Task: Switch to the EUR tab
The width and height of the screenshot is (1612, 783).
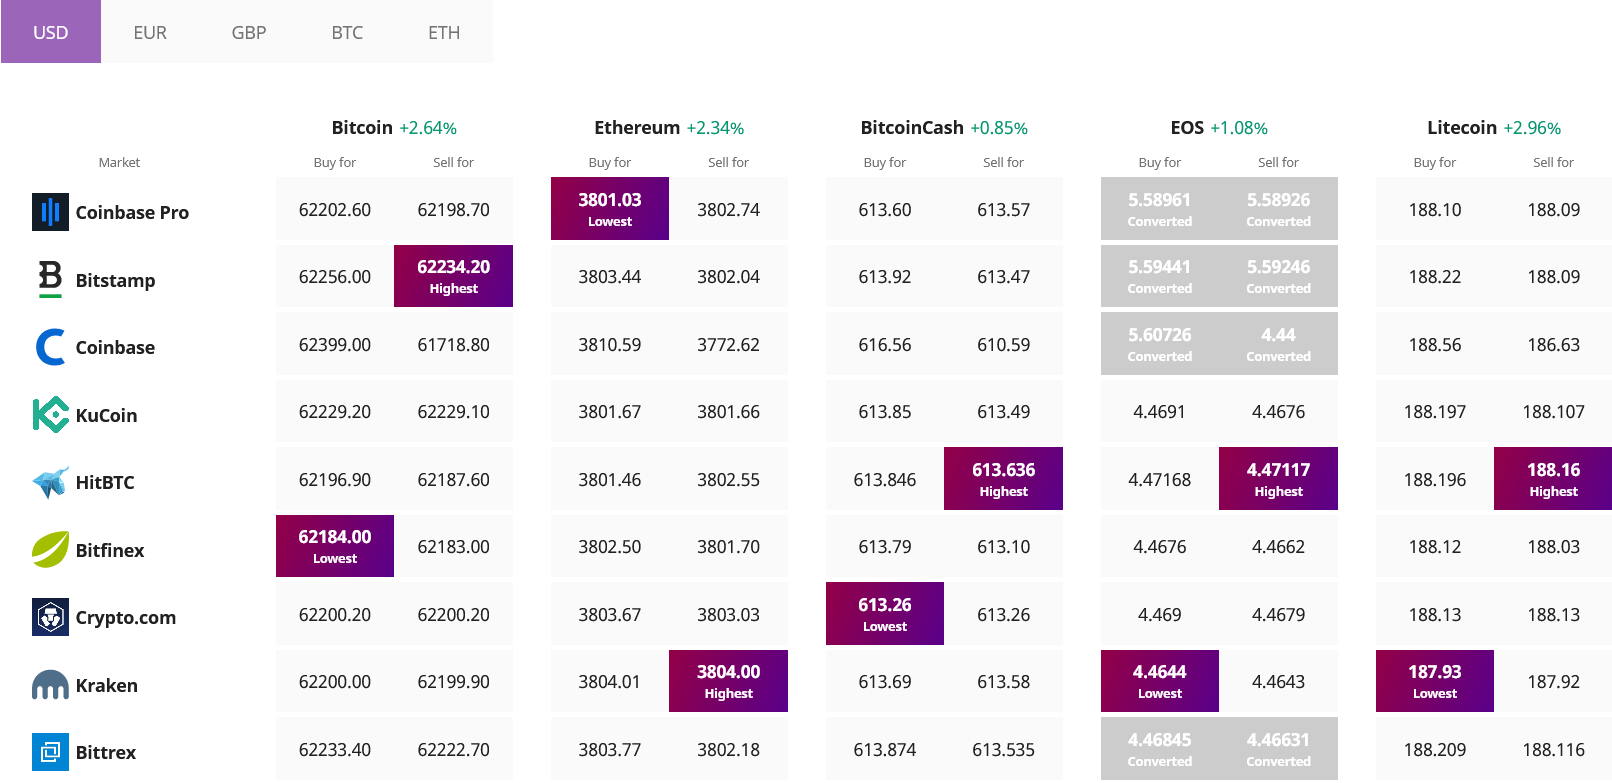Action: pyautogui.click(x=150, y=32)
